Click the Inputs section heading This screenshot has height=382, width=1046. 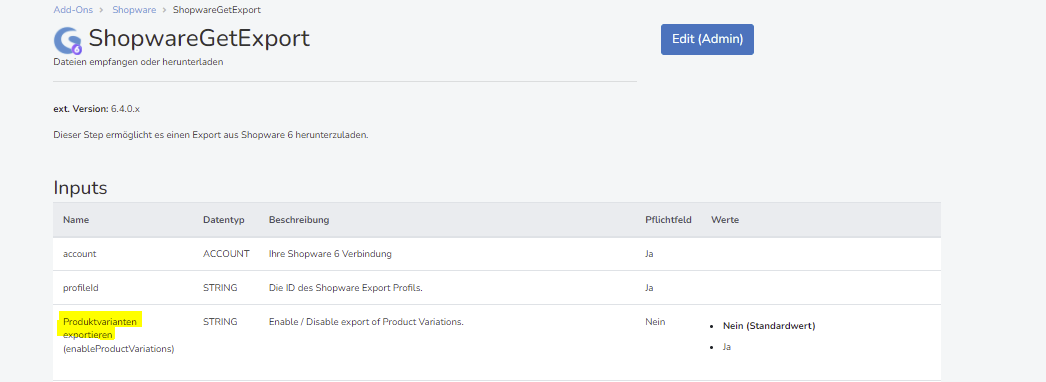[80, 188]
